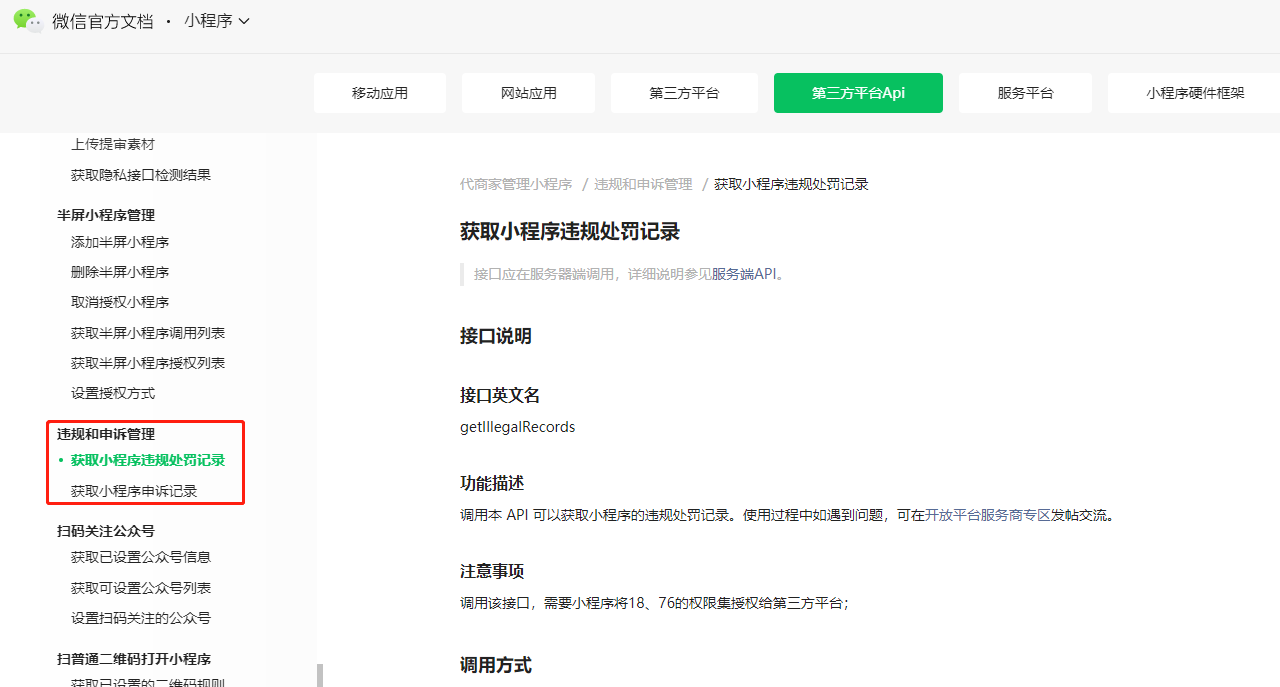1280x687 pixels.
Task: Select 获取已设置公众号信息 page
Action: 137,557
